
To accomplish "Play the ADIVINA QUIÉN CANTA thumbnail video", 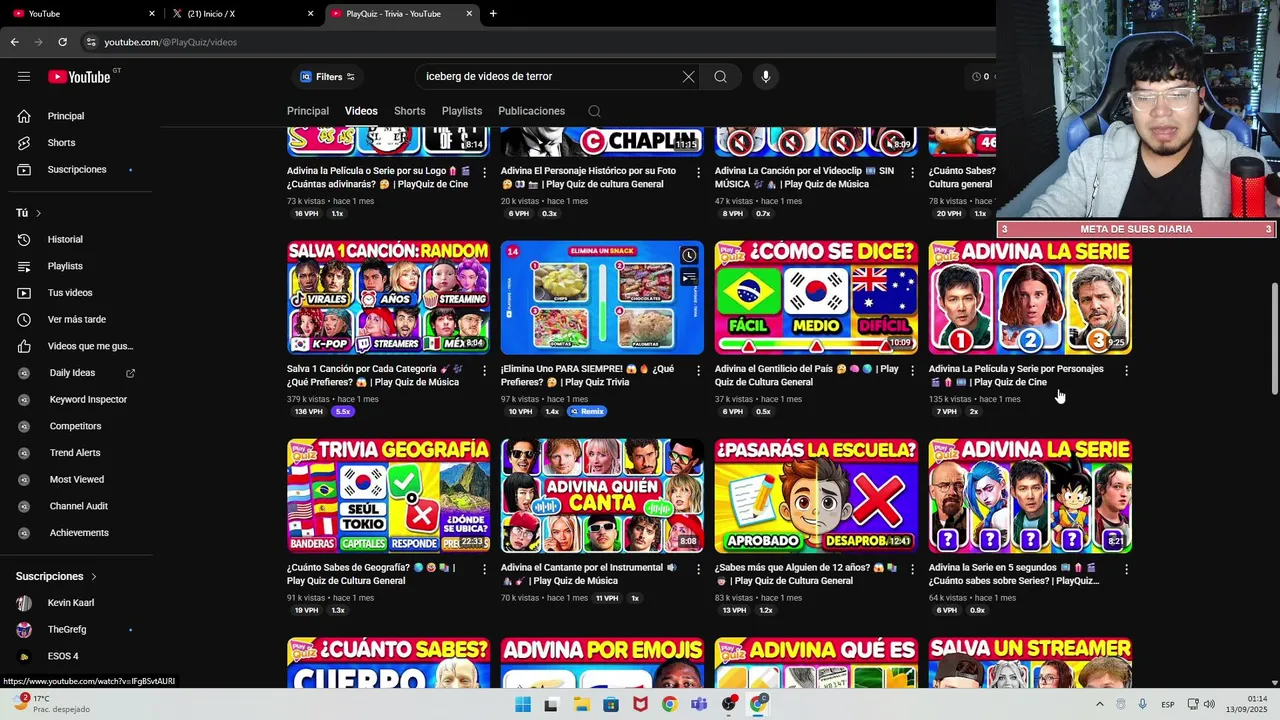I will 602,496.
